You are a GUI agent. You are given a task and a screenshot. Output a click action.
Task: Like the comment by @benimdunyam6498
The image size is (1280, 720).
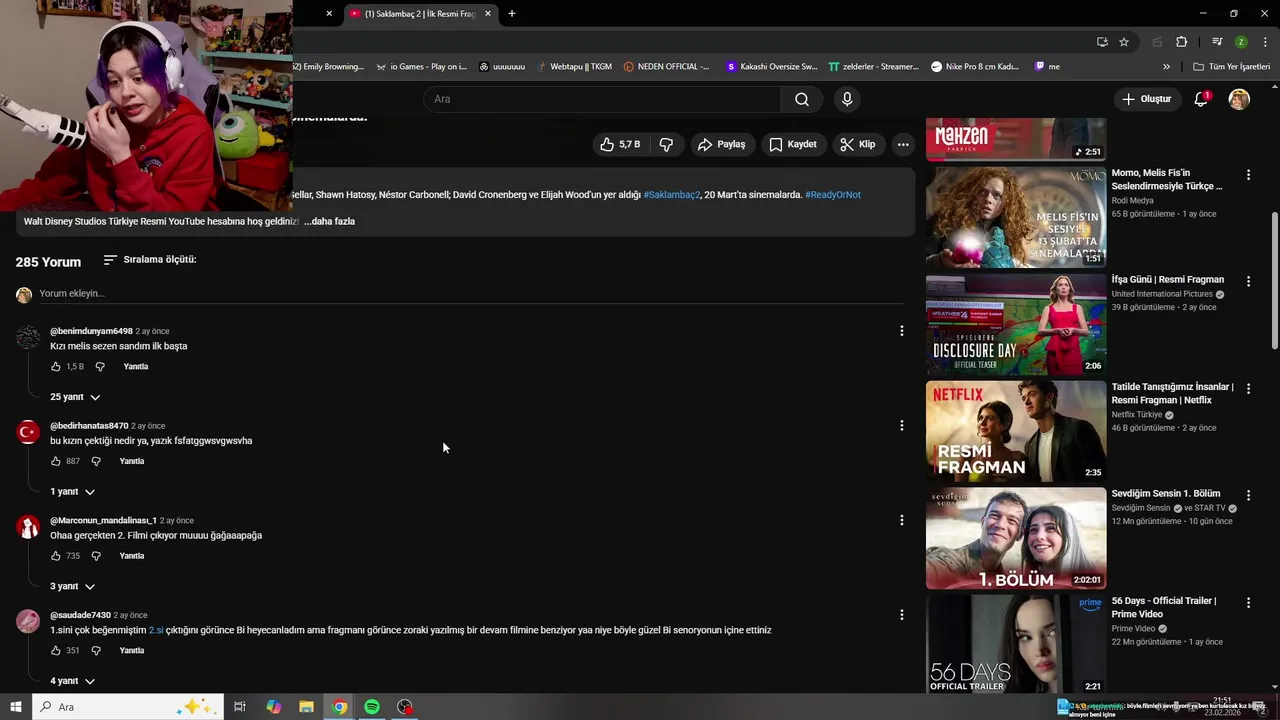56,367
